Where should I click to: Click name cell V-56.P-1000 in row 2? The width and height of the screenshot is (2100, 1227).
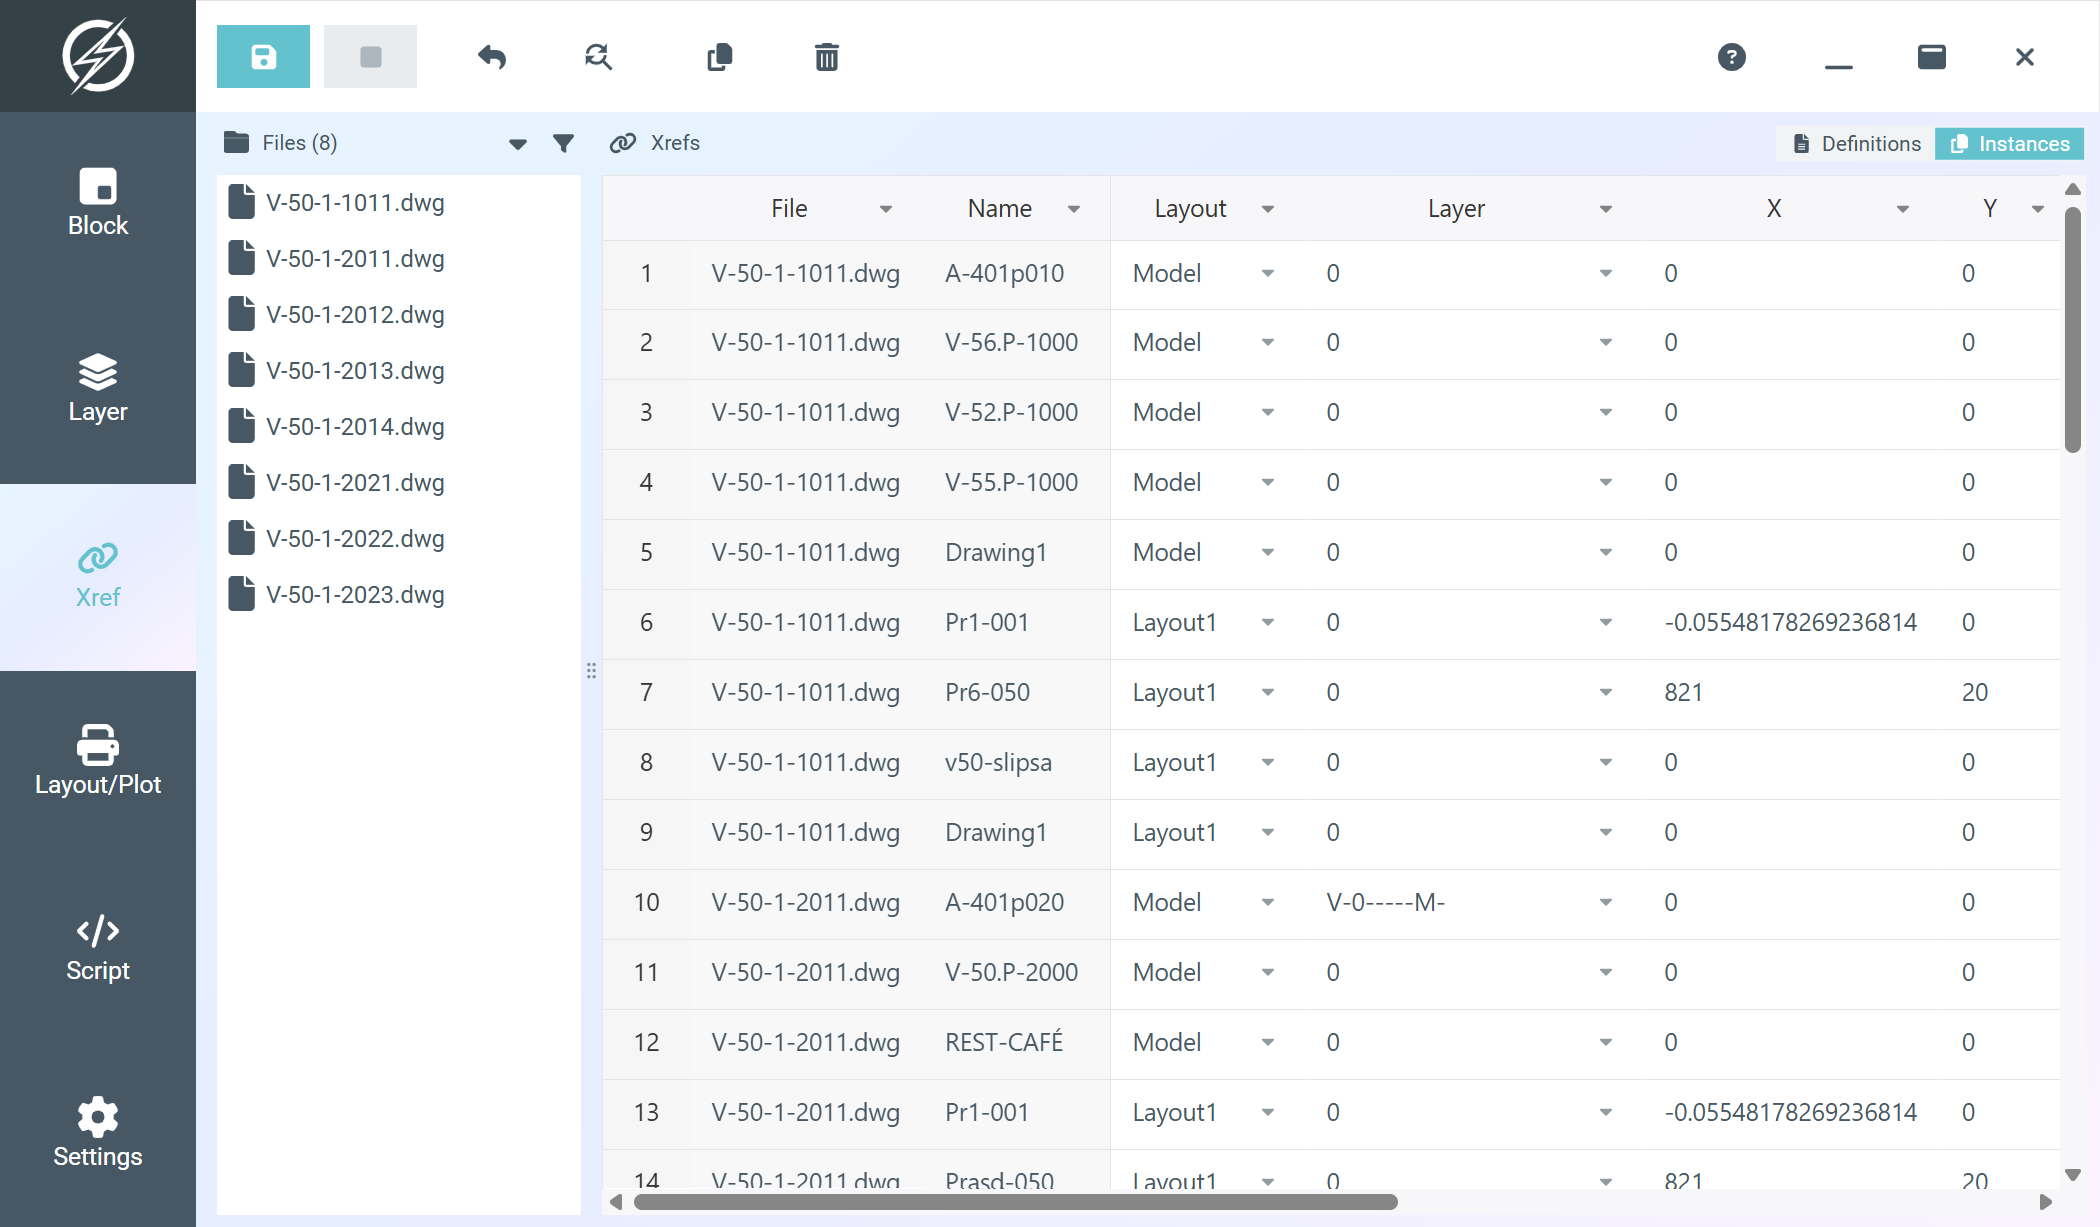point(1011,343)
